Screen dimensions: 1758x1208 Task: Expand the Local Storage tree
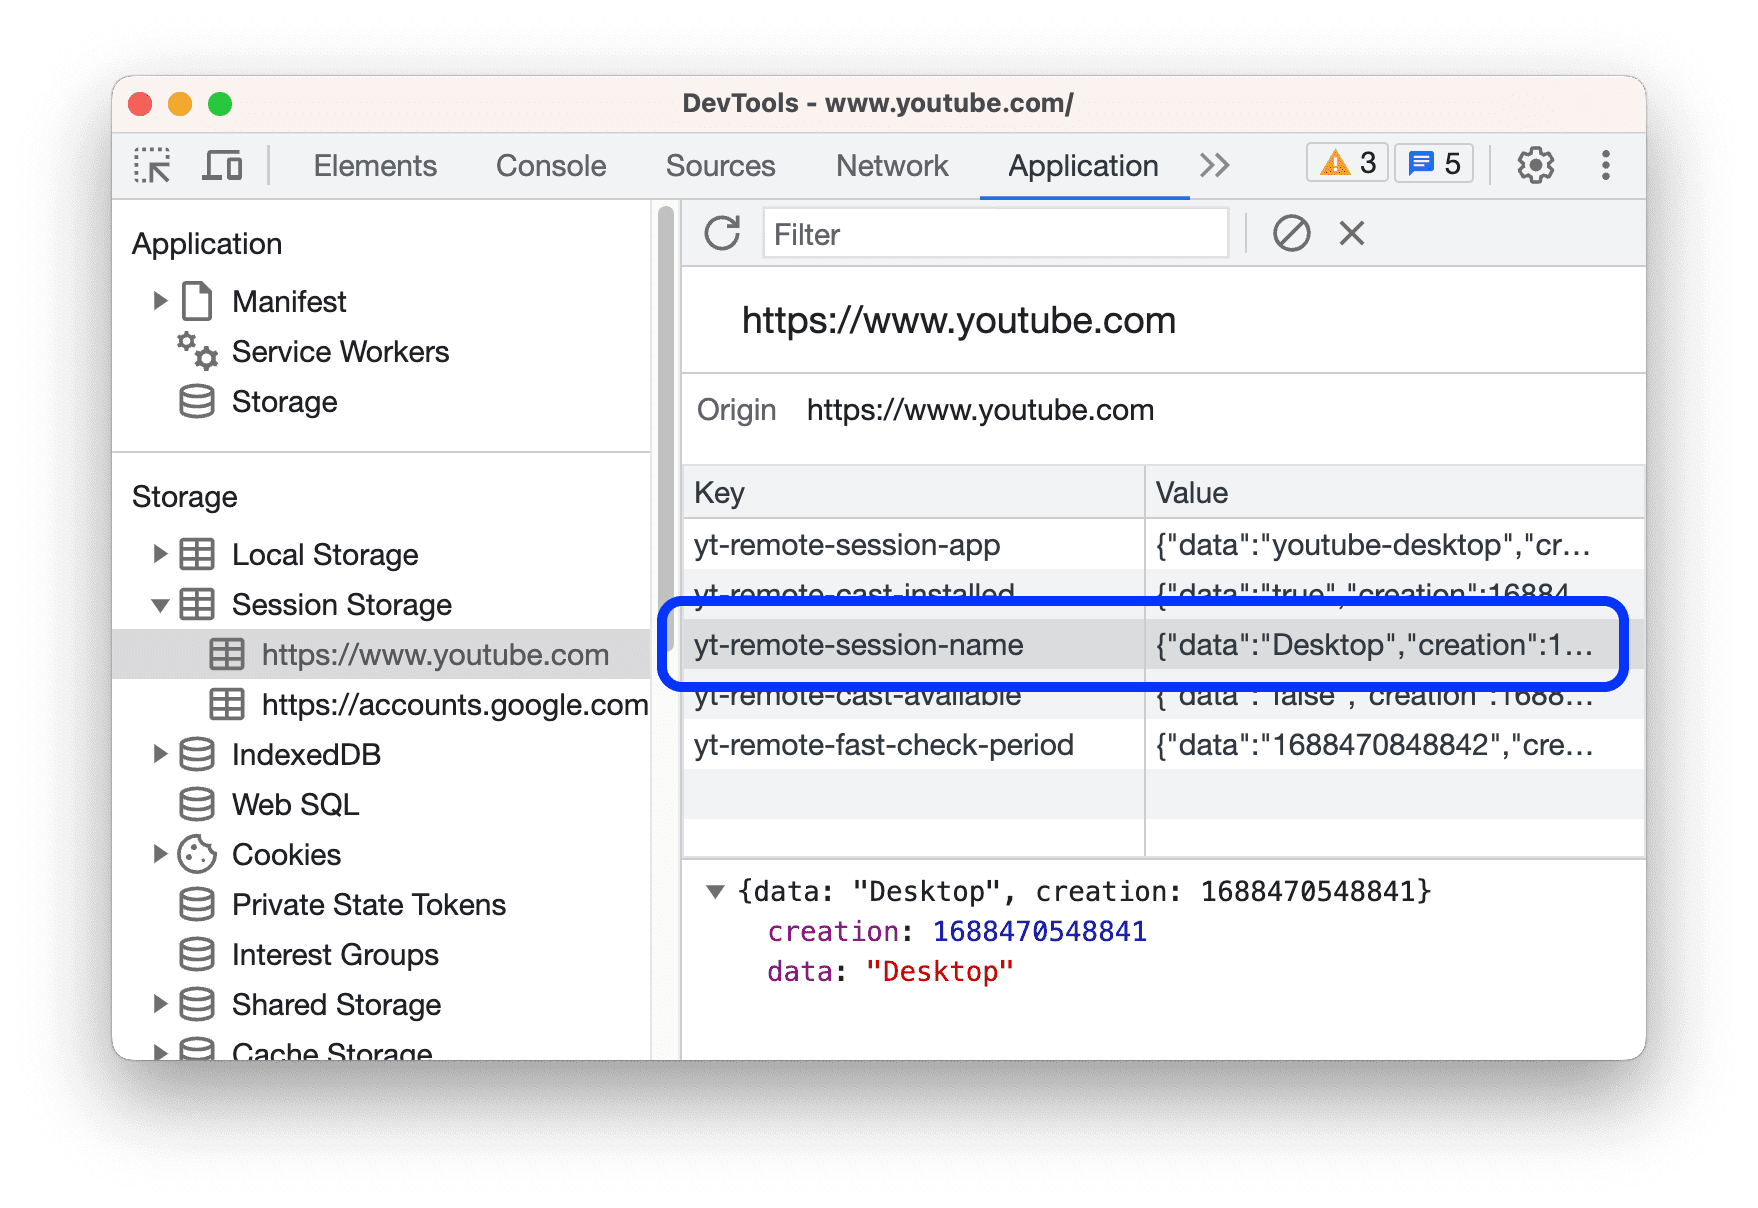coord(161,554)
